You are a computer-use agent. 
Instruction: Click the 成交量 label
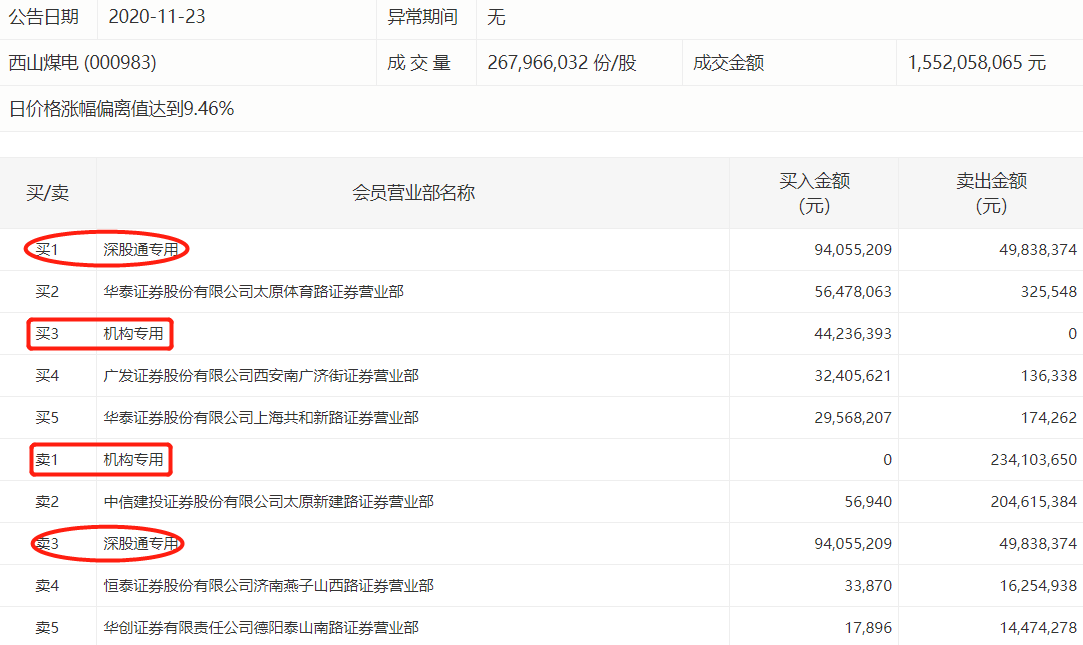click(x=419, y=63)
